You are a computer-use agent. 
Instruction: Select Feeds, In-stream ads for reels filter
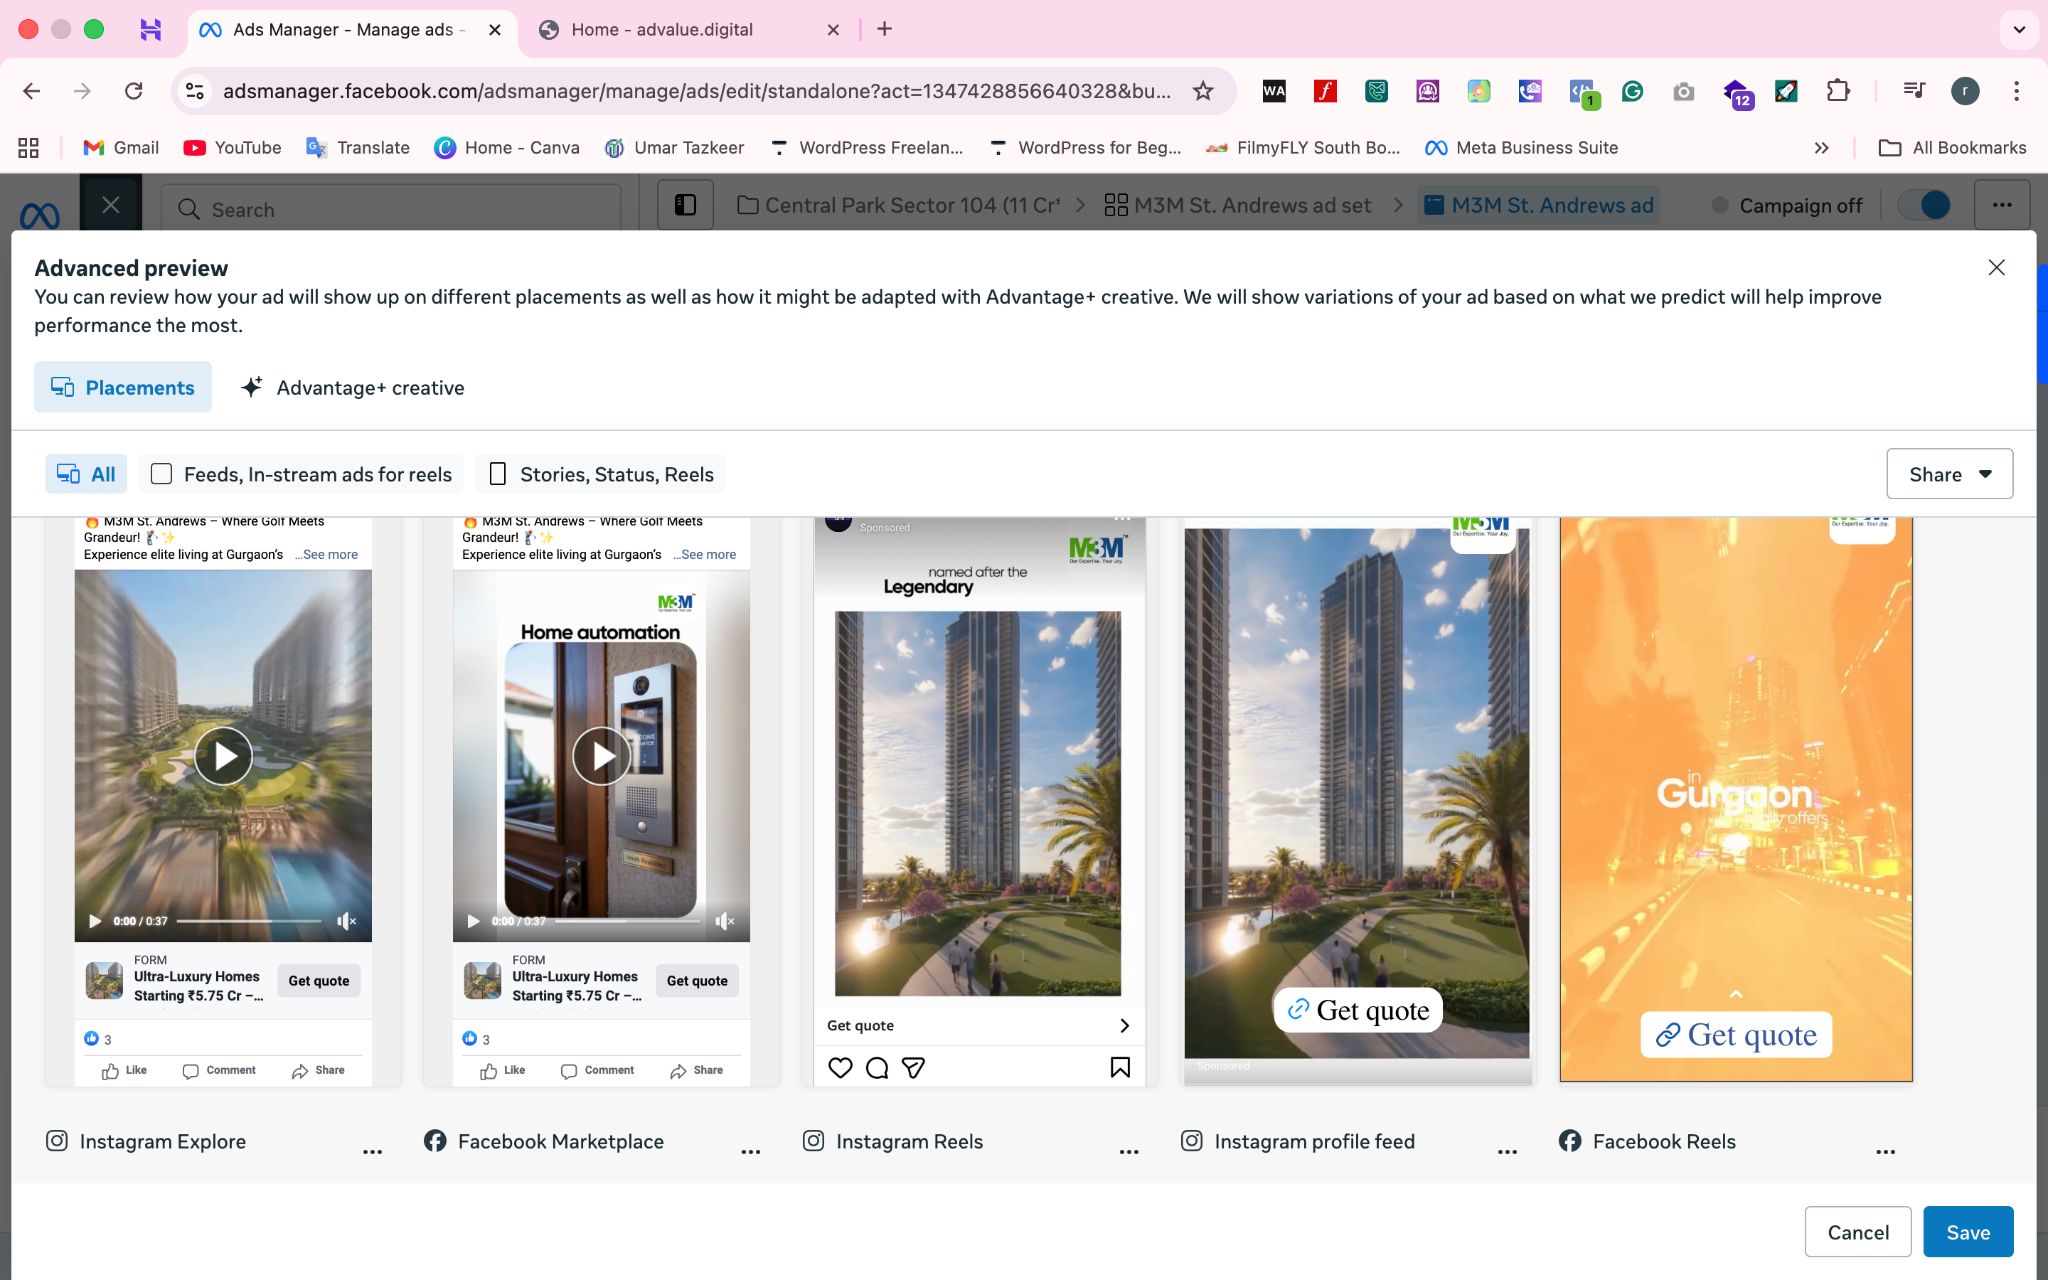coord(301,474)
